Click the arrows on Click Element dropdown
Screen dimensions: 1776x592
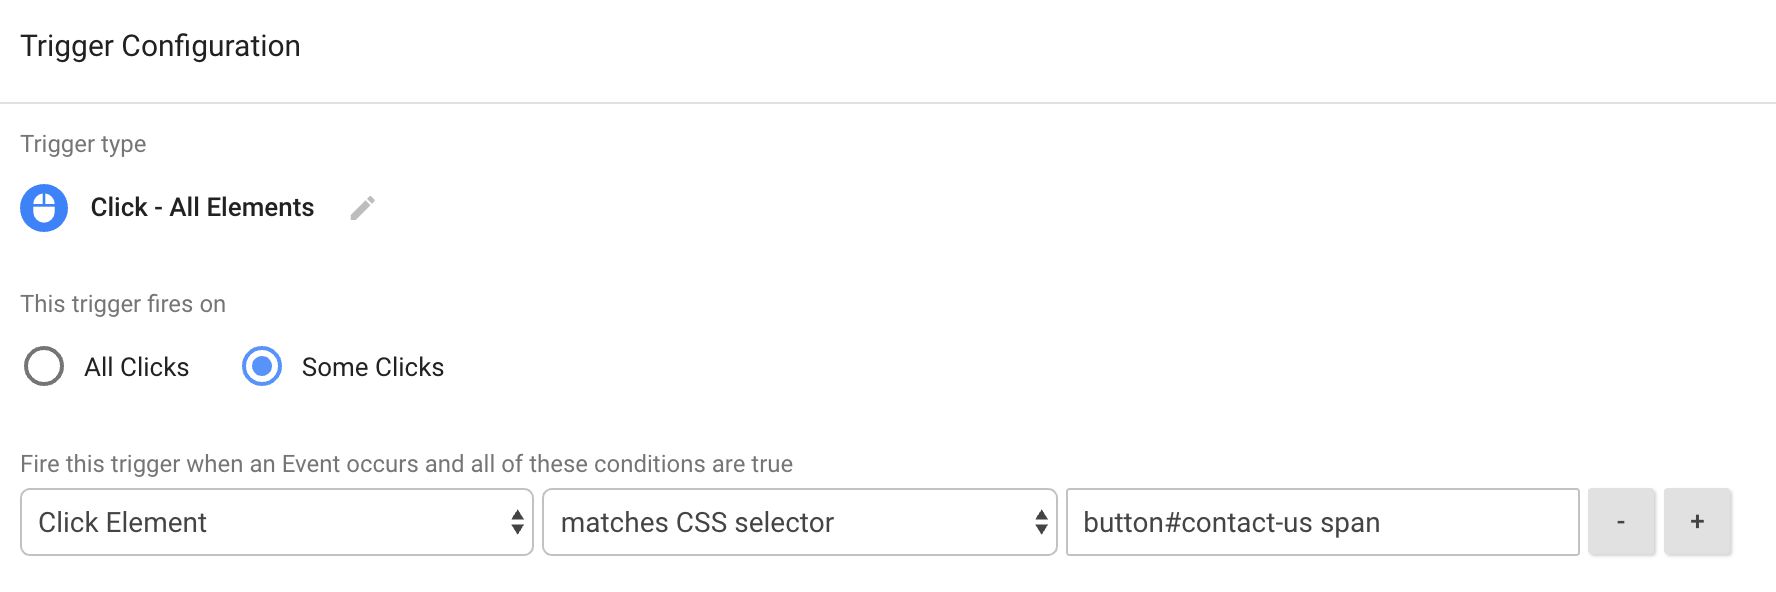click(517, 522)
